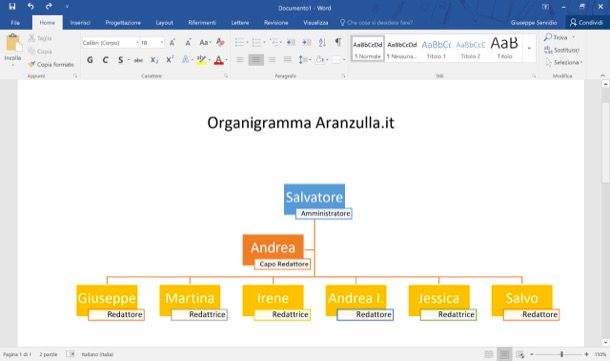This screenshot has height=361, width=610.
Task: Select the Salvatore organigram box
Action: 314,198
